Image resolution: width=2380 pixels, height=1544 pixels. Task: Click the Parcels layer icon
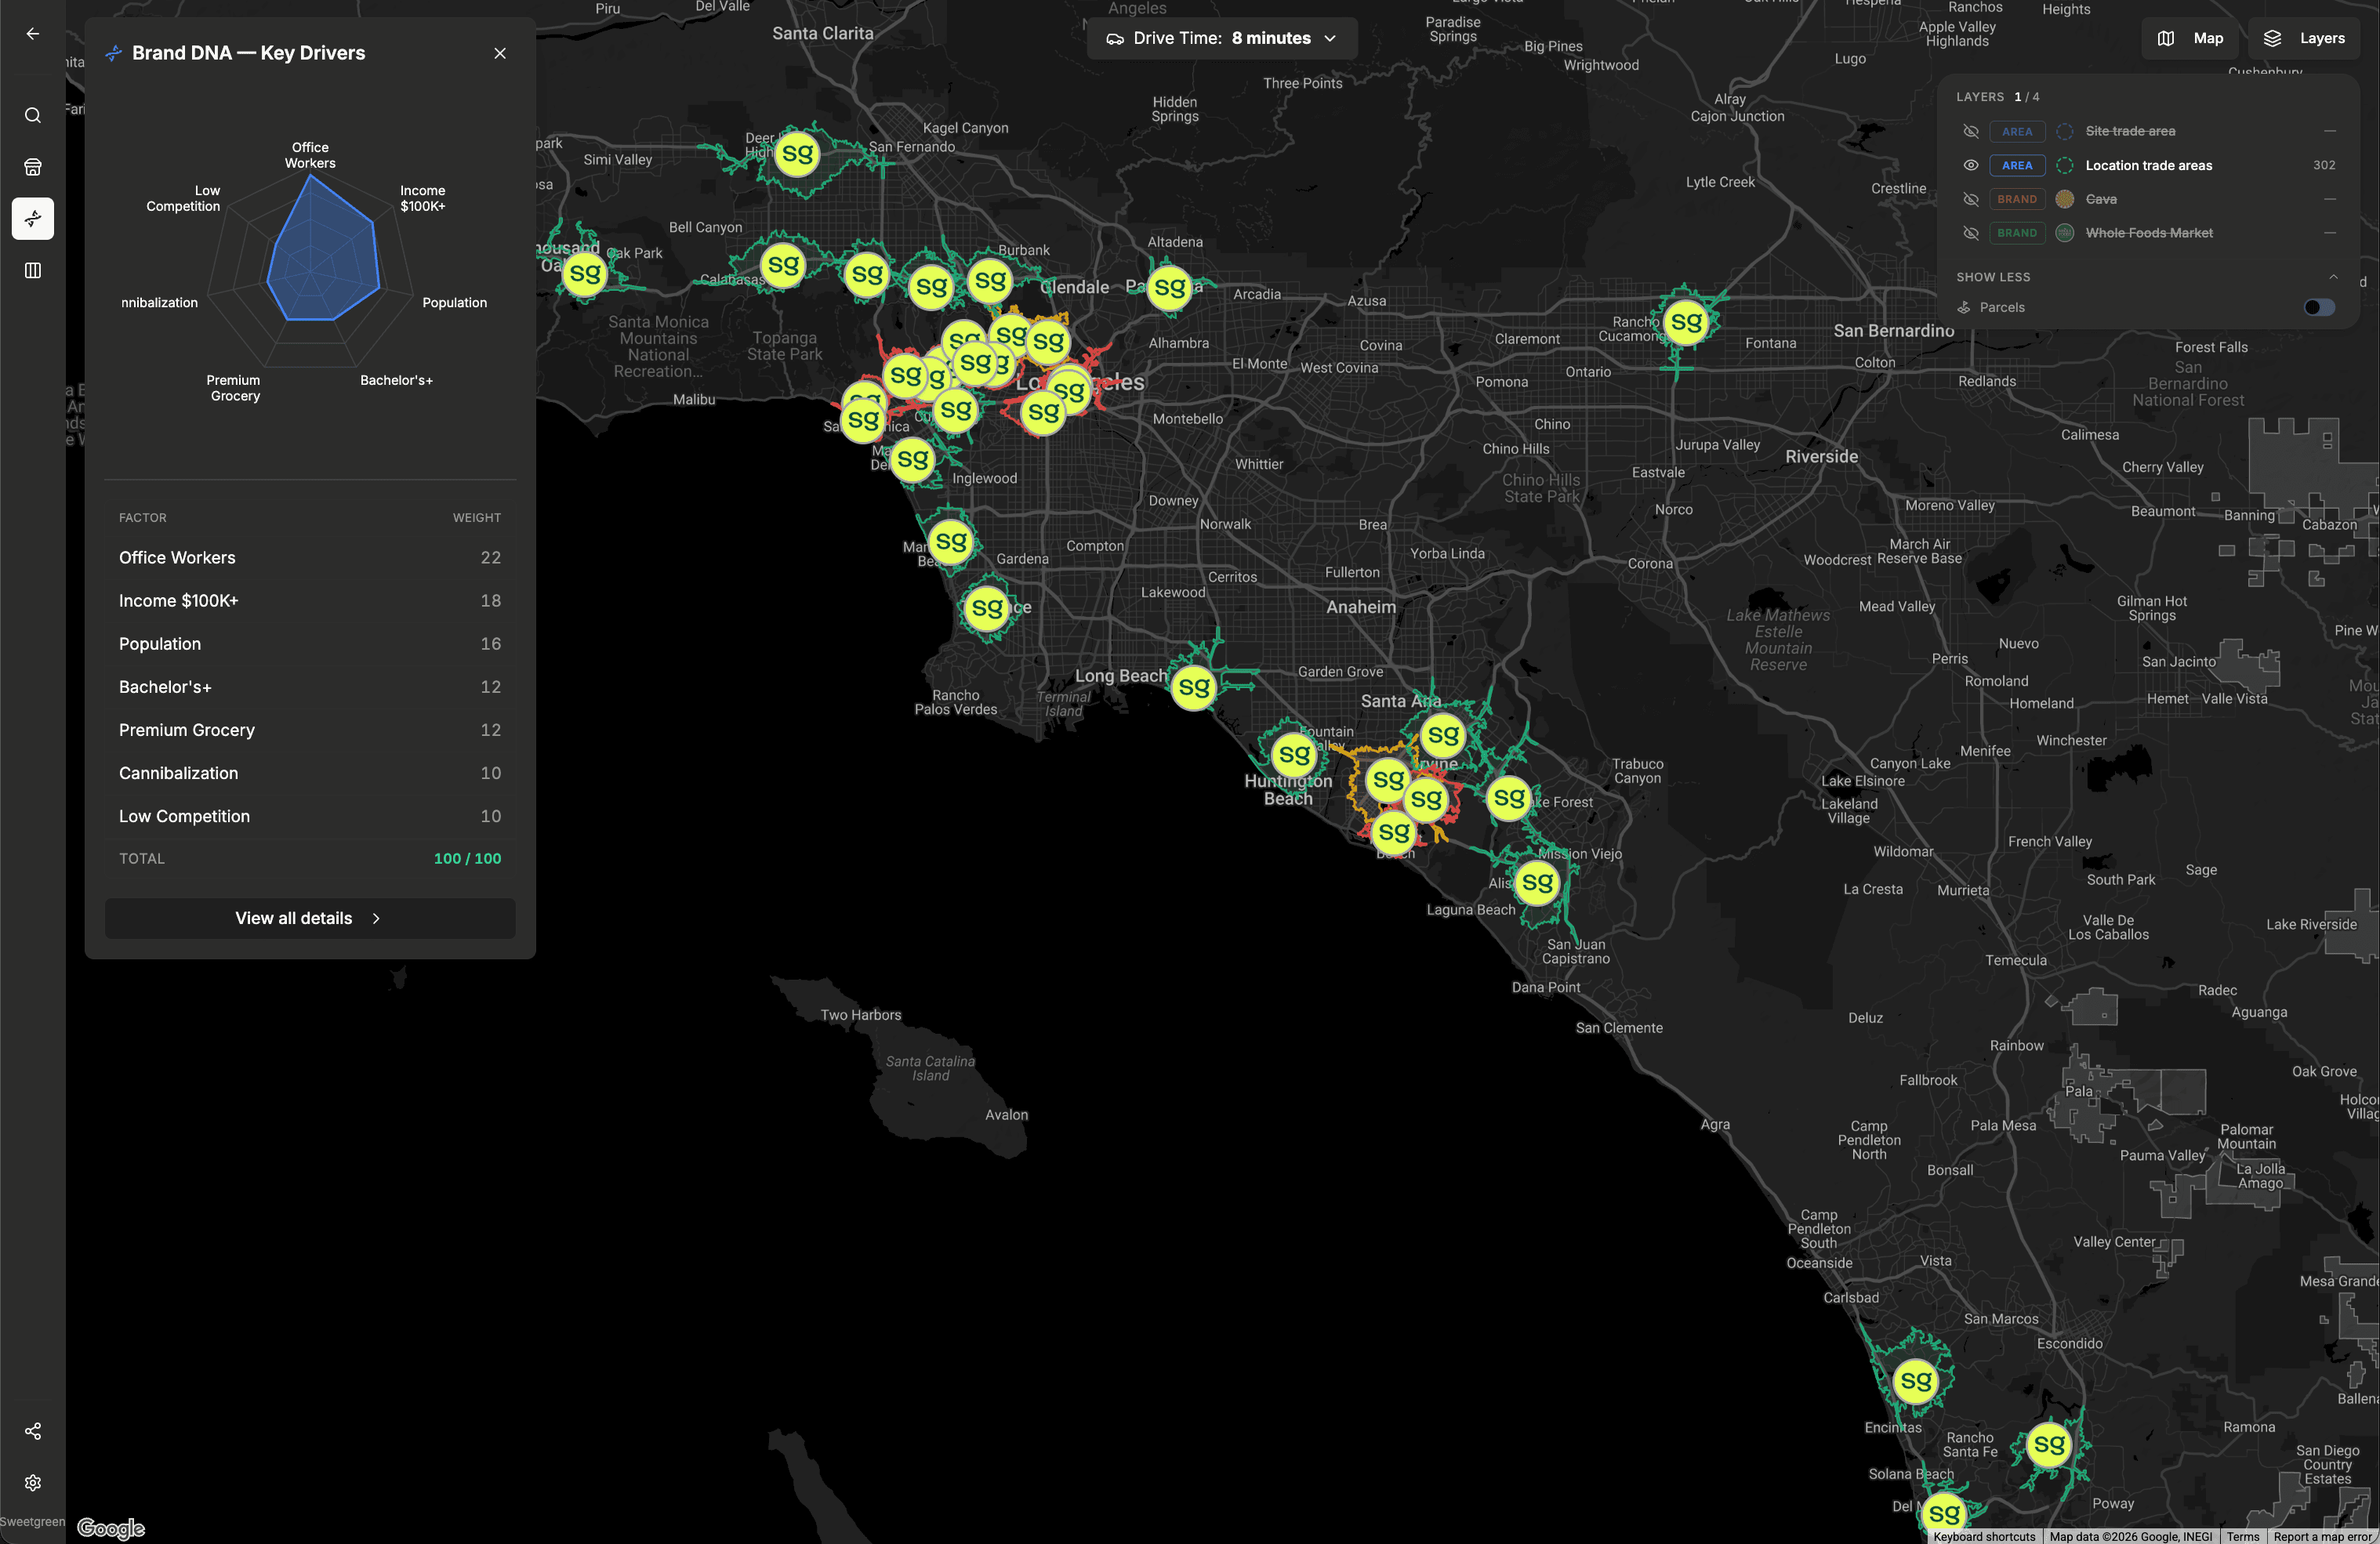(1964, 307)
